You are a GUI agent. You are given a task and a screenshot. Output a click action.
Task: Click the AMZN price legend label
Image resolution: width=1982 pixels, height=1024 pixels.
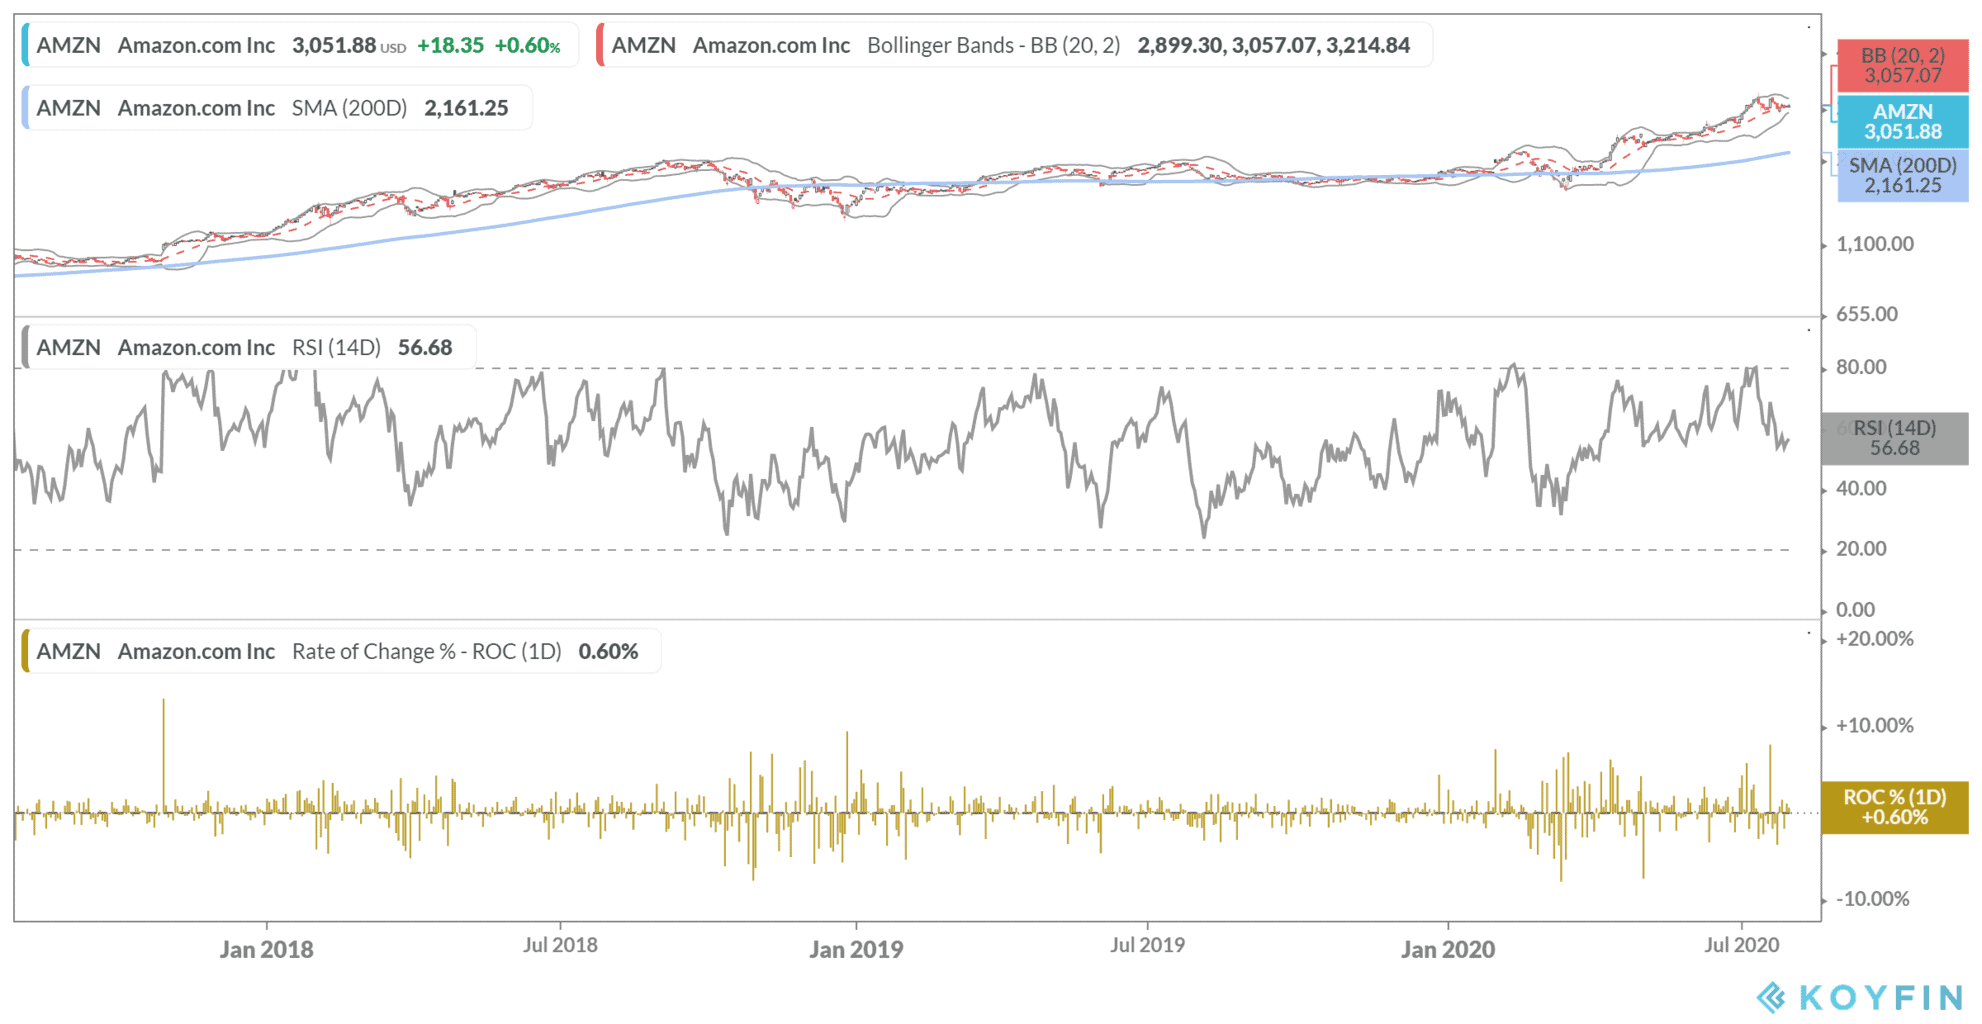299,45
